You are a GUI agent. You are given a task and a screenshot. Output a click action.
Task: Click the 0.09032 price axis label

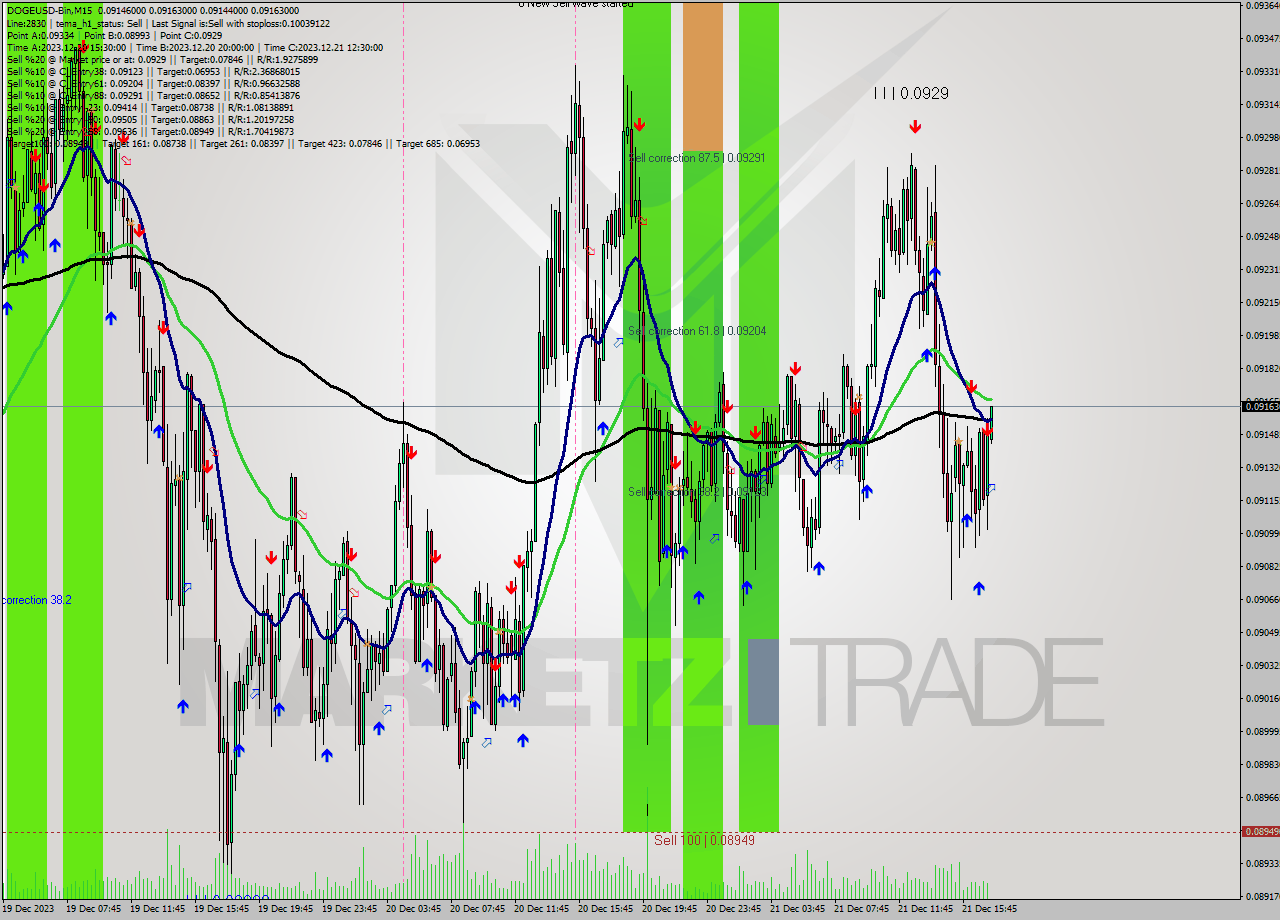[x=1262, y=665]
